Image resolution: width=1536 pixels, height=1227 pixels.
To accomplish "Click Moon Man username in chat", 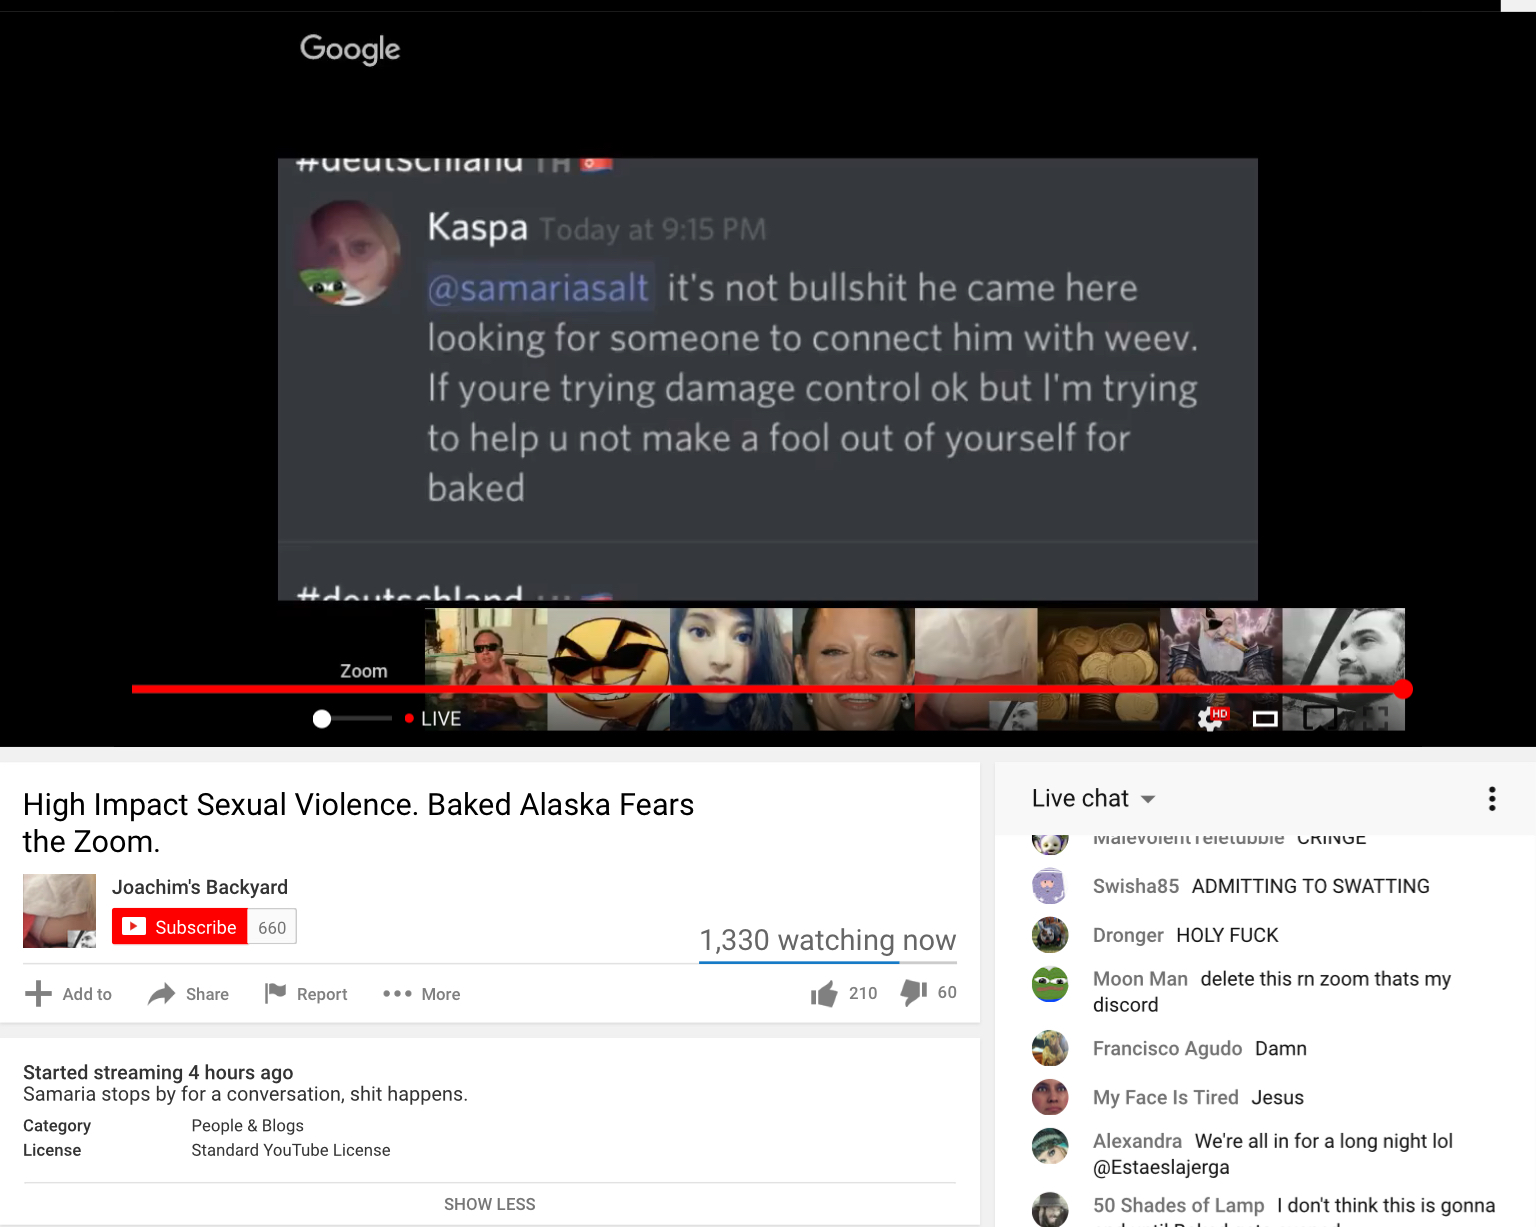I will click(1140, 979).
